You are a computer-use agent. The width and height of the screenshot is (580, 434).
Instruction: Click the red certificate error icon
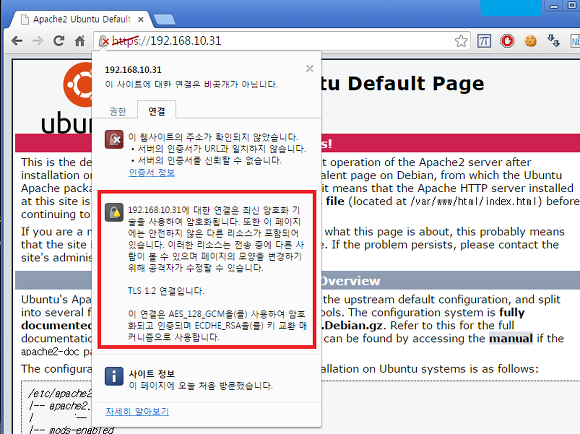pos(114,139)
